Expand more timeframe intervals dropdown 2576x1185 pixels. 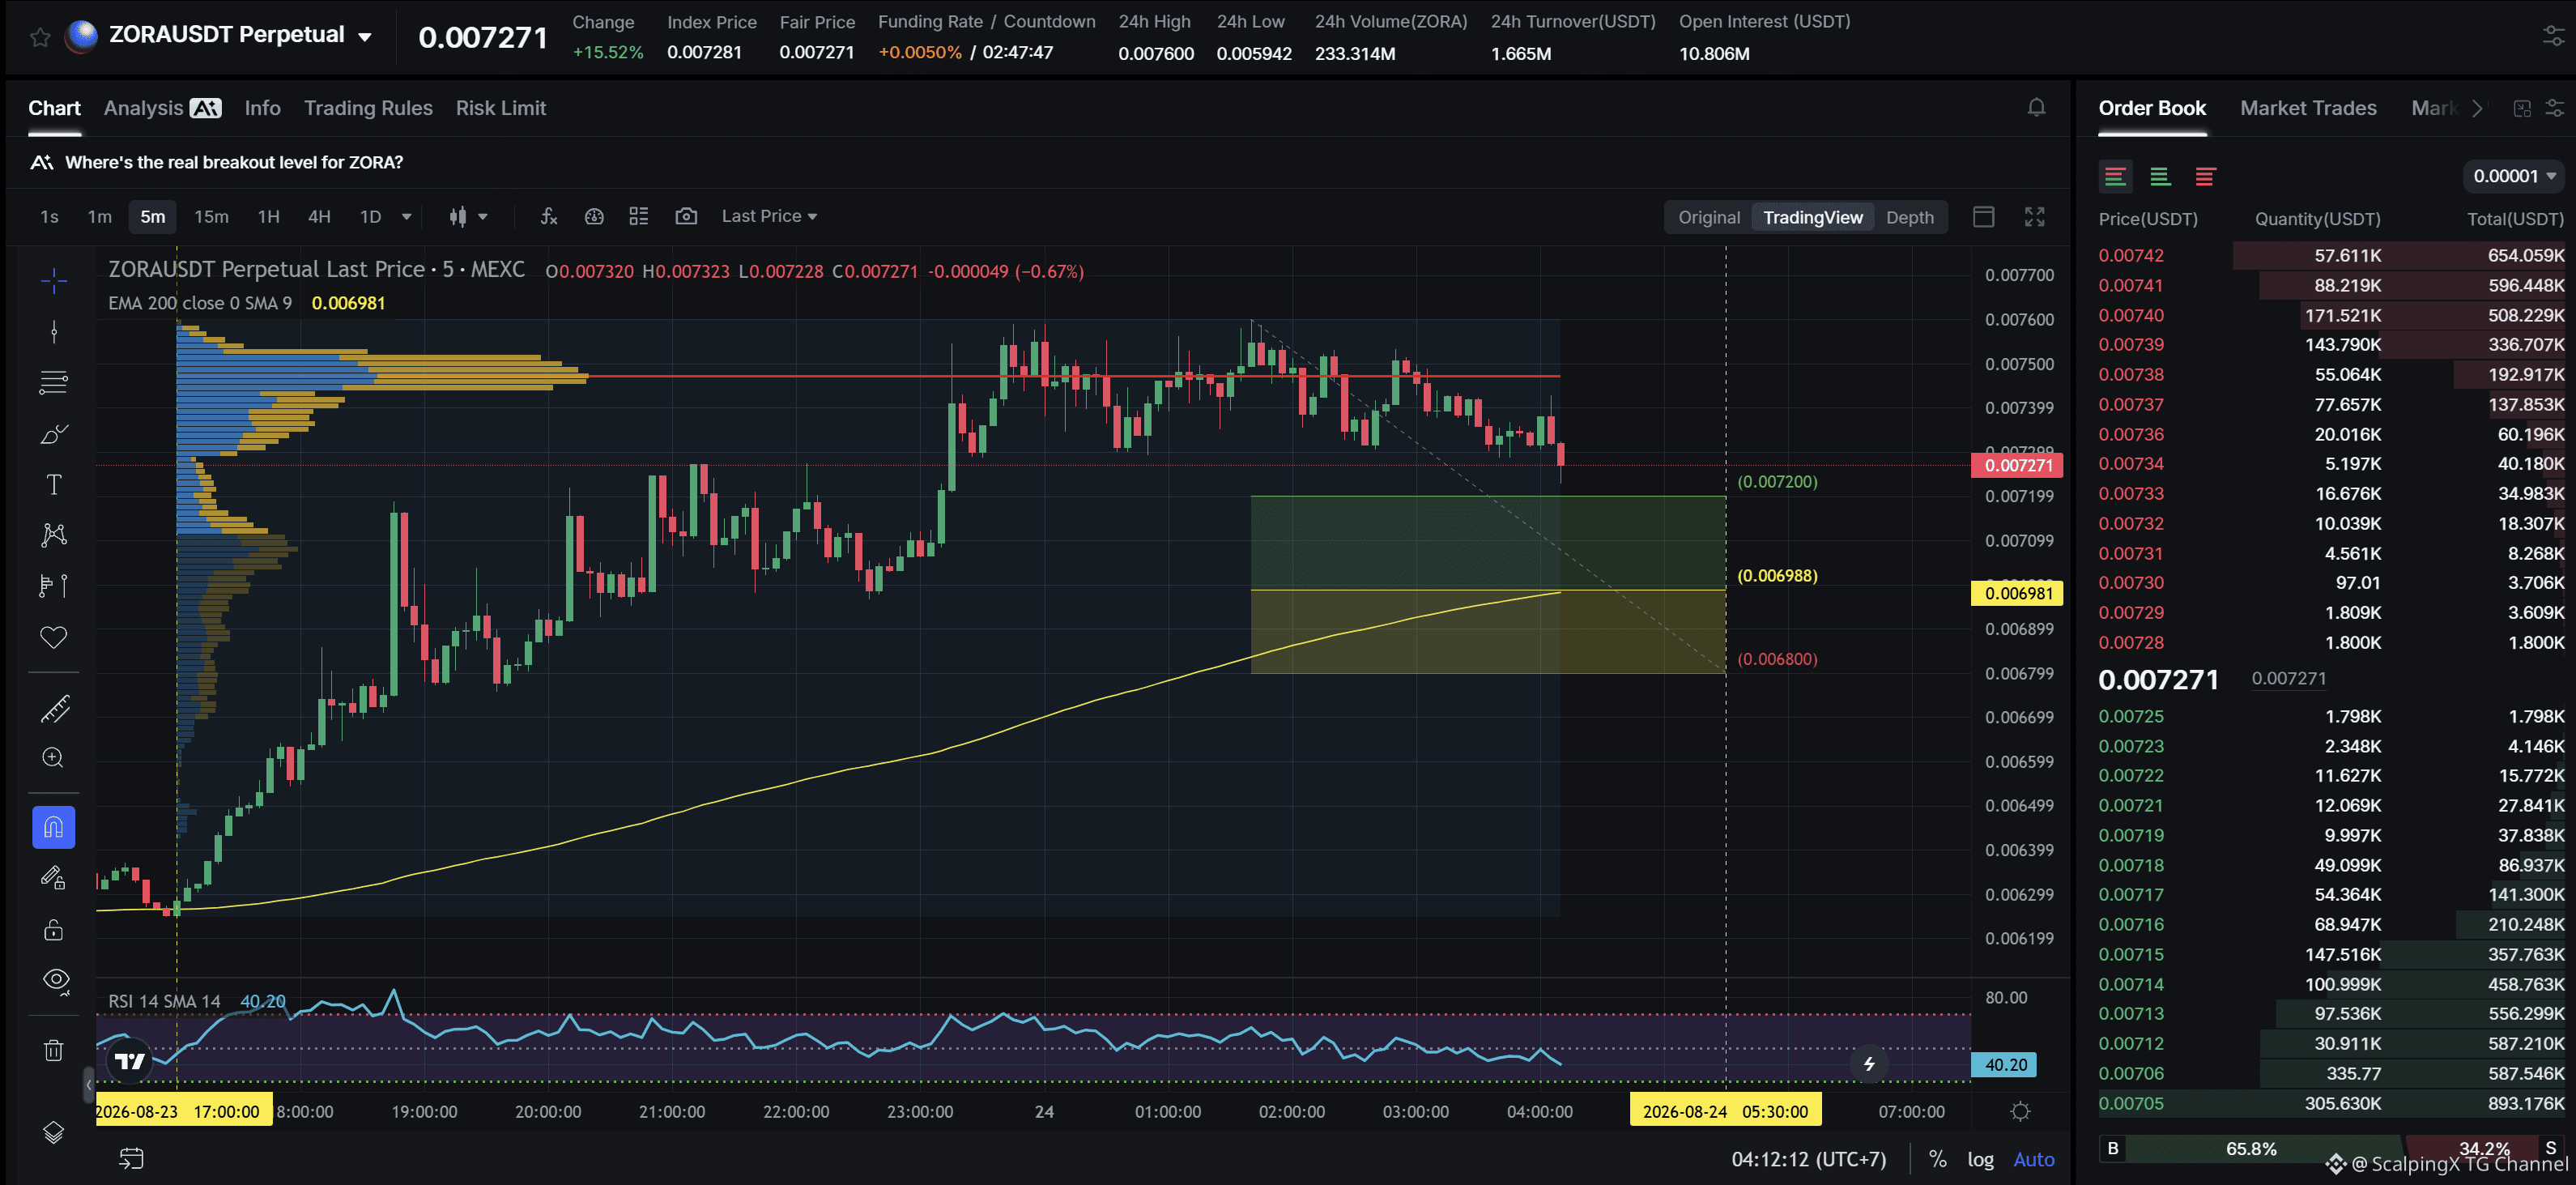pyautogui.click(x=406, y=217)
